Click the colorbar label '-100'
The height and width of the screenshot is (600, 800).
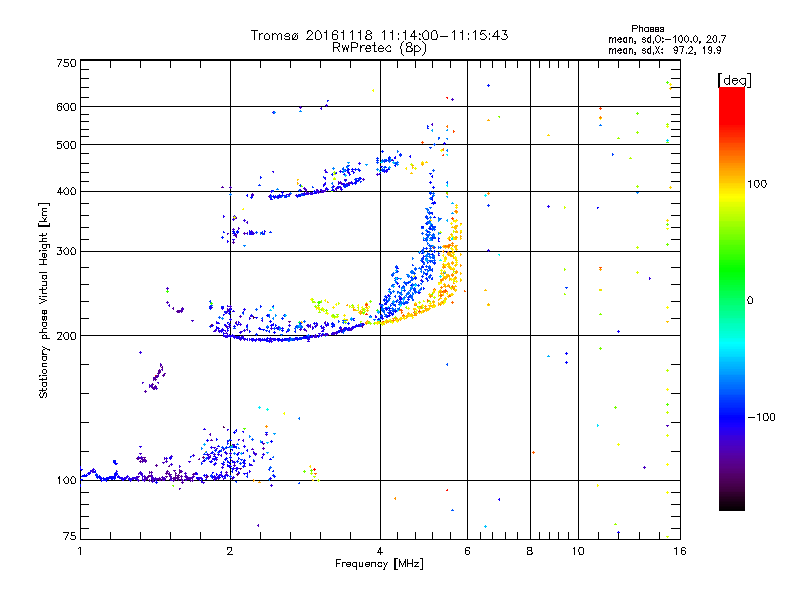point(761,417)
